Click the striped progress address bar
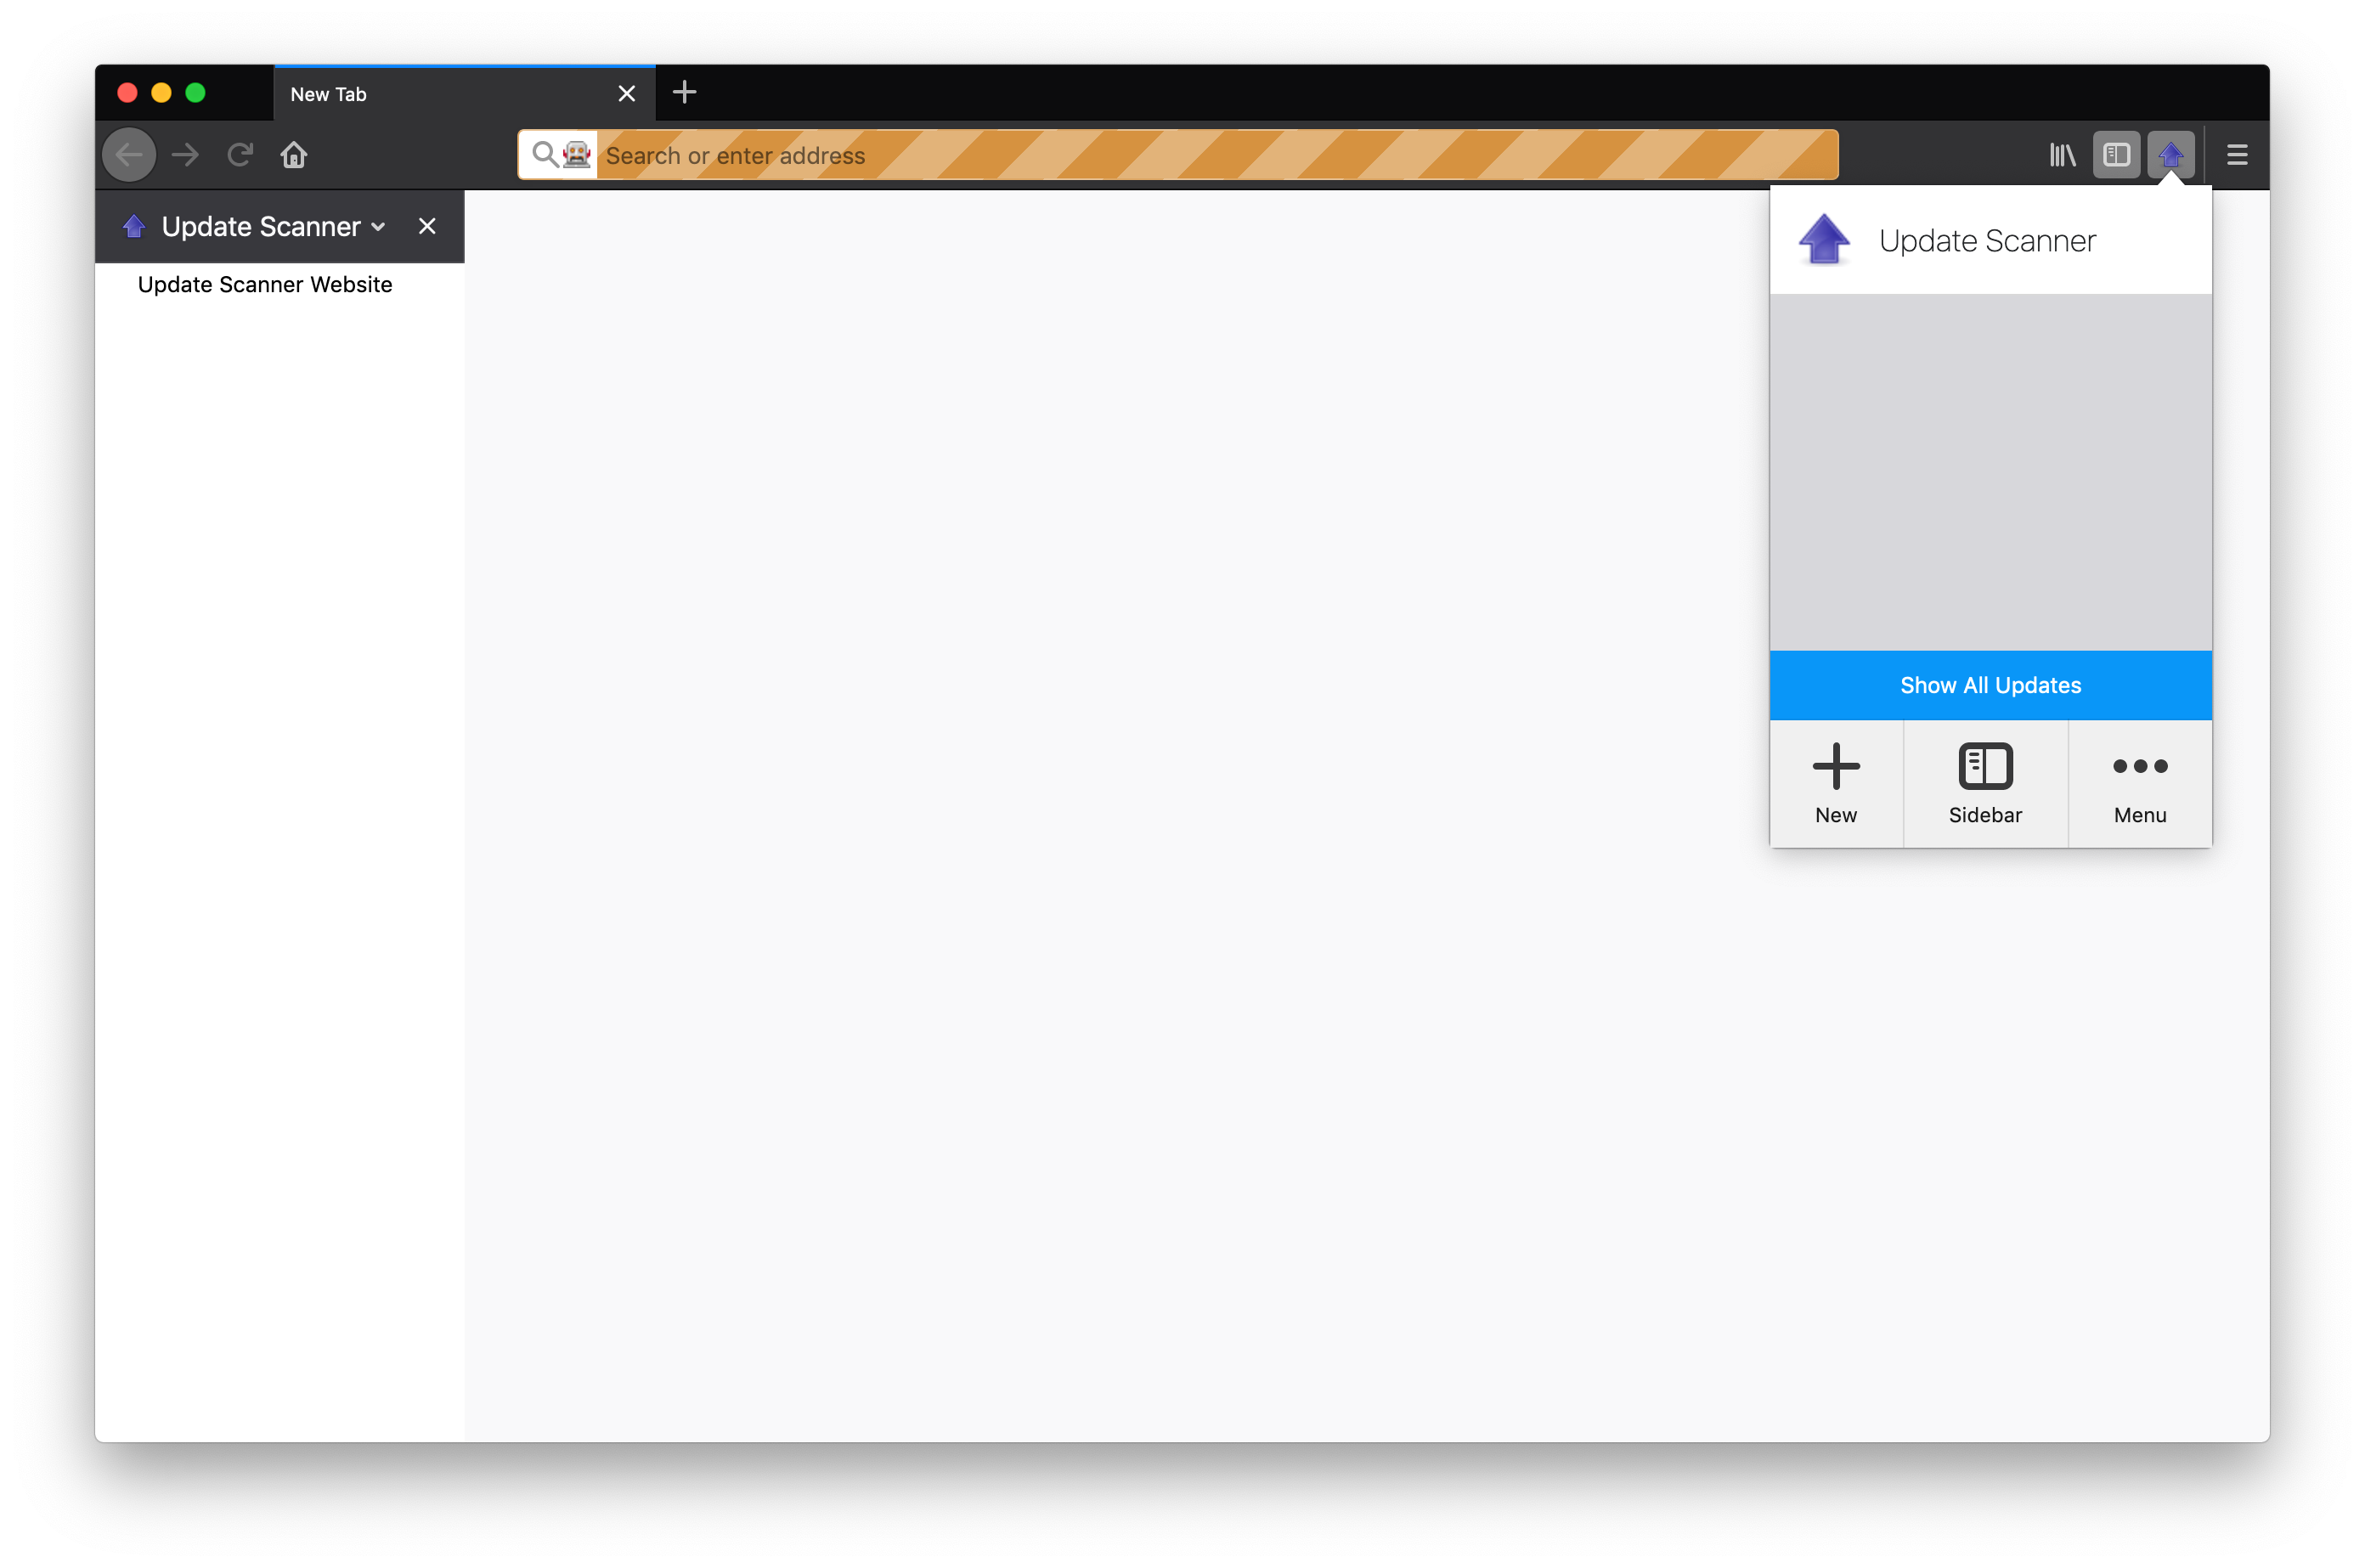 click(x=1400, y=155)
